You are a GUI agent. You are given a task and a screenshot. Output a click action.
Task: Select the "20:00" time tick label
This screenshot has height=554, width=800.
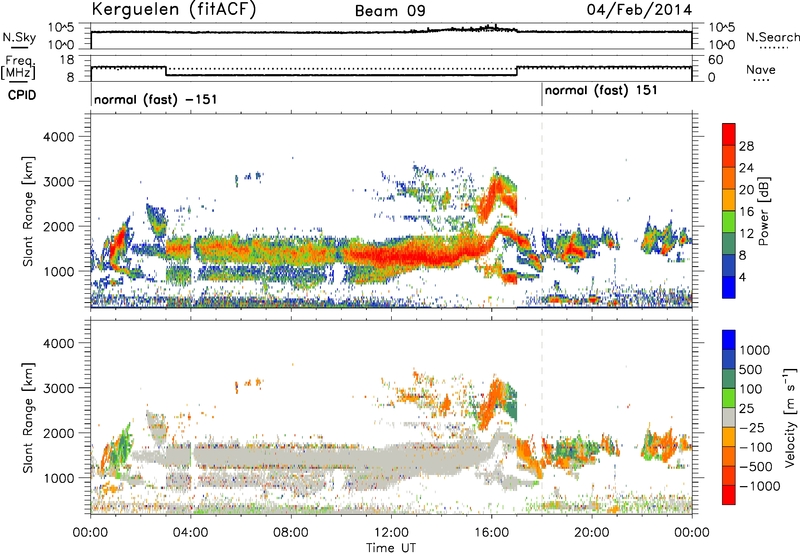tap(592, 533)
